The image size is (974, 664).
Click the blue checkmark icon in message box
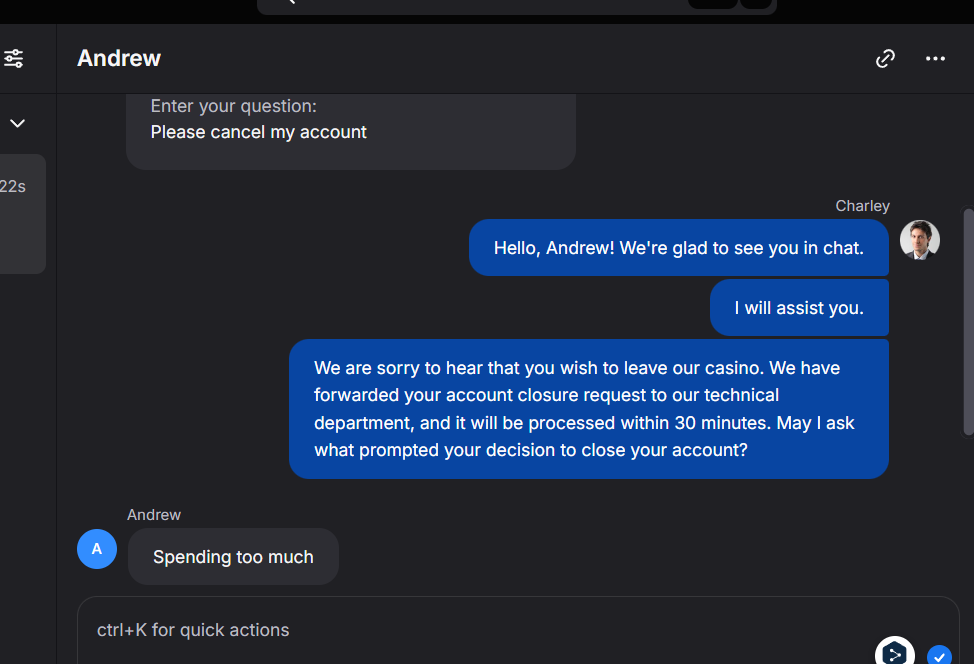(x=938, y=656)
